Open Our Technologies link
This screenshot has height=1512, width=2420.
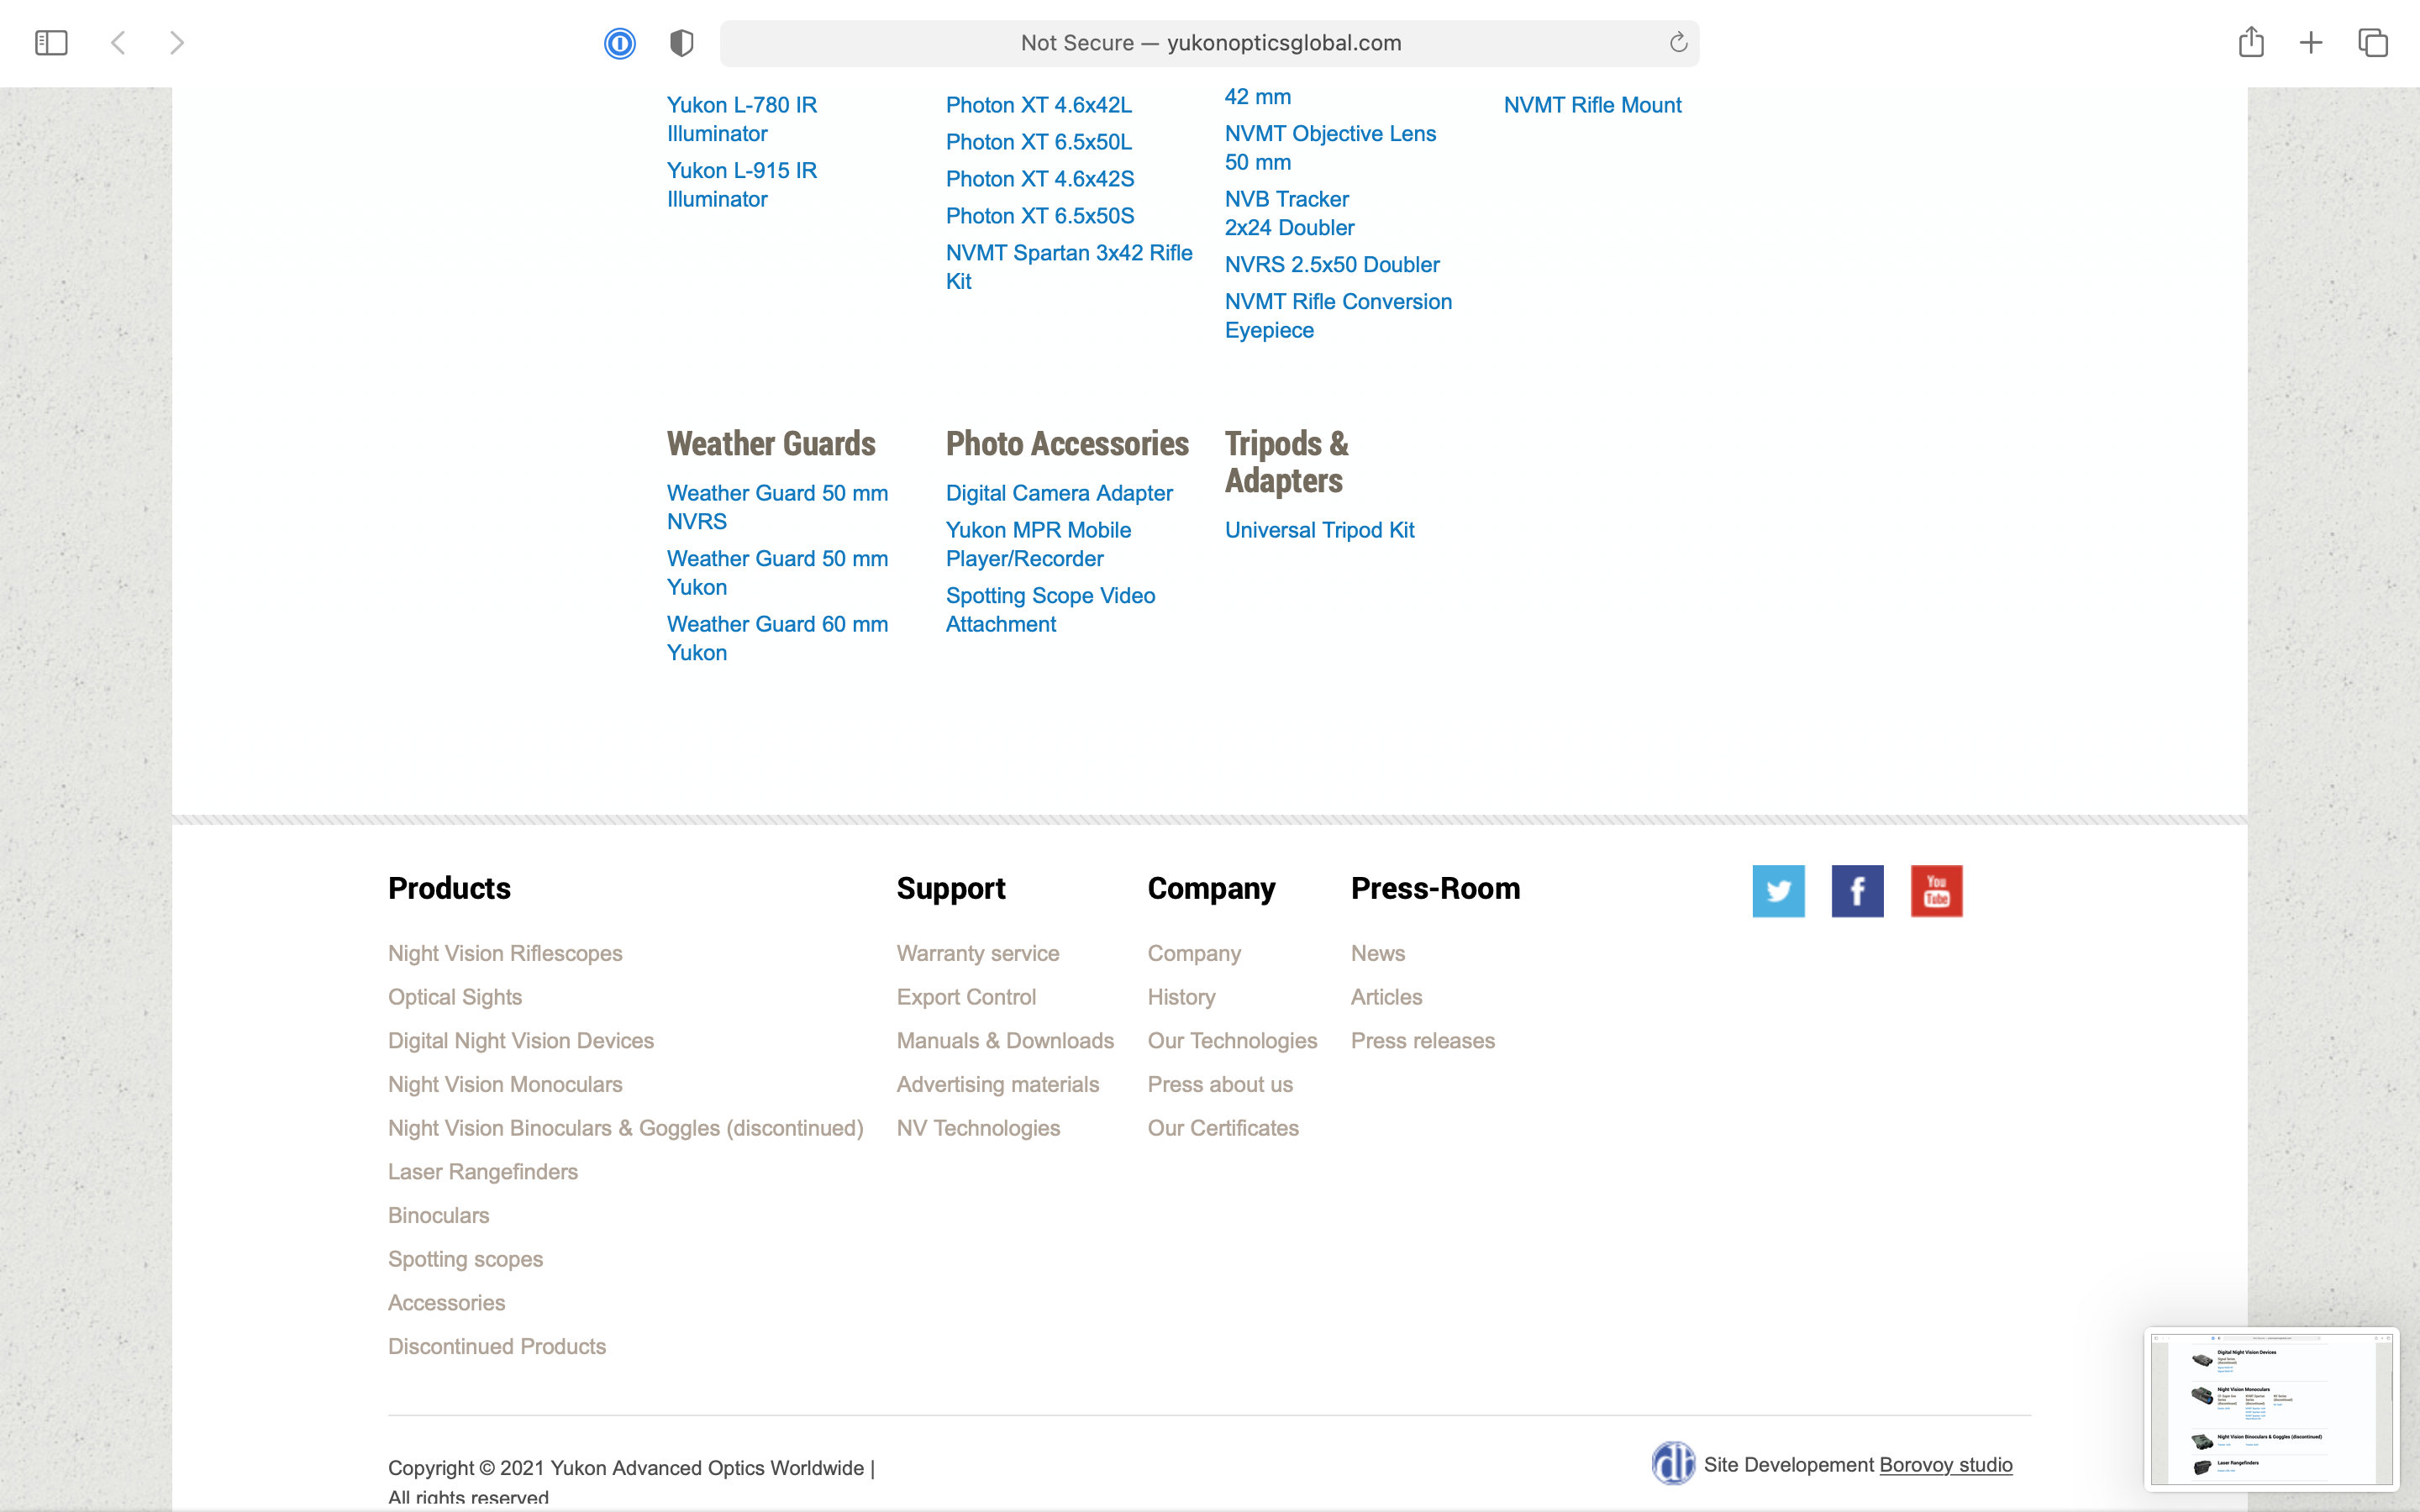coord(1232,1041)
